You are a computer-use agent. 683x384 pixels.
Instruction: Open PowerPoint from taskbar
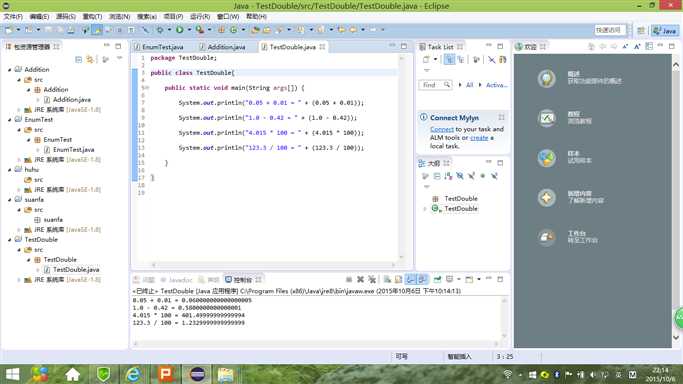[165, 374]
